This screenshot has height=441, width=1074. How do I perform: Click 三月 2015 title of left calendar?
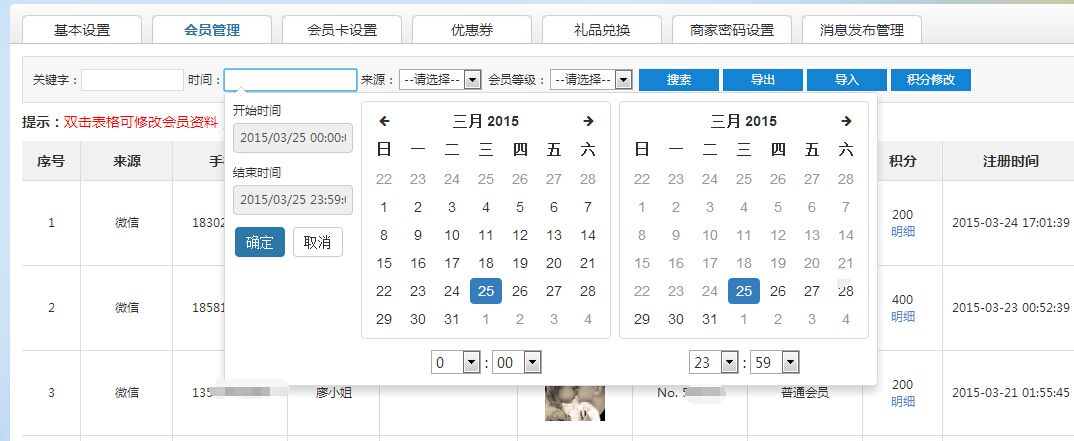pos(486,122)
